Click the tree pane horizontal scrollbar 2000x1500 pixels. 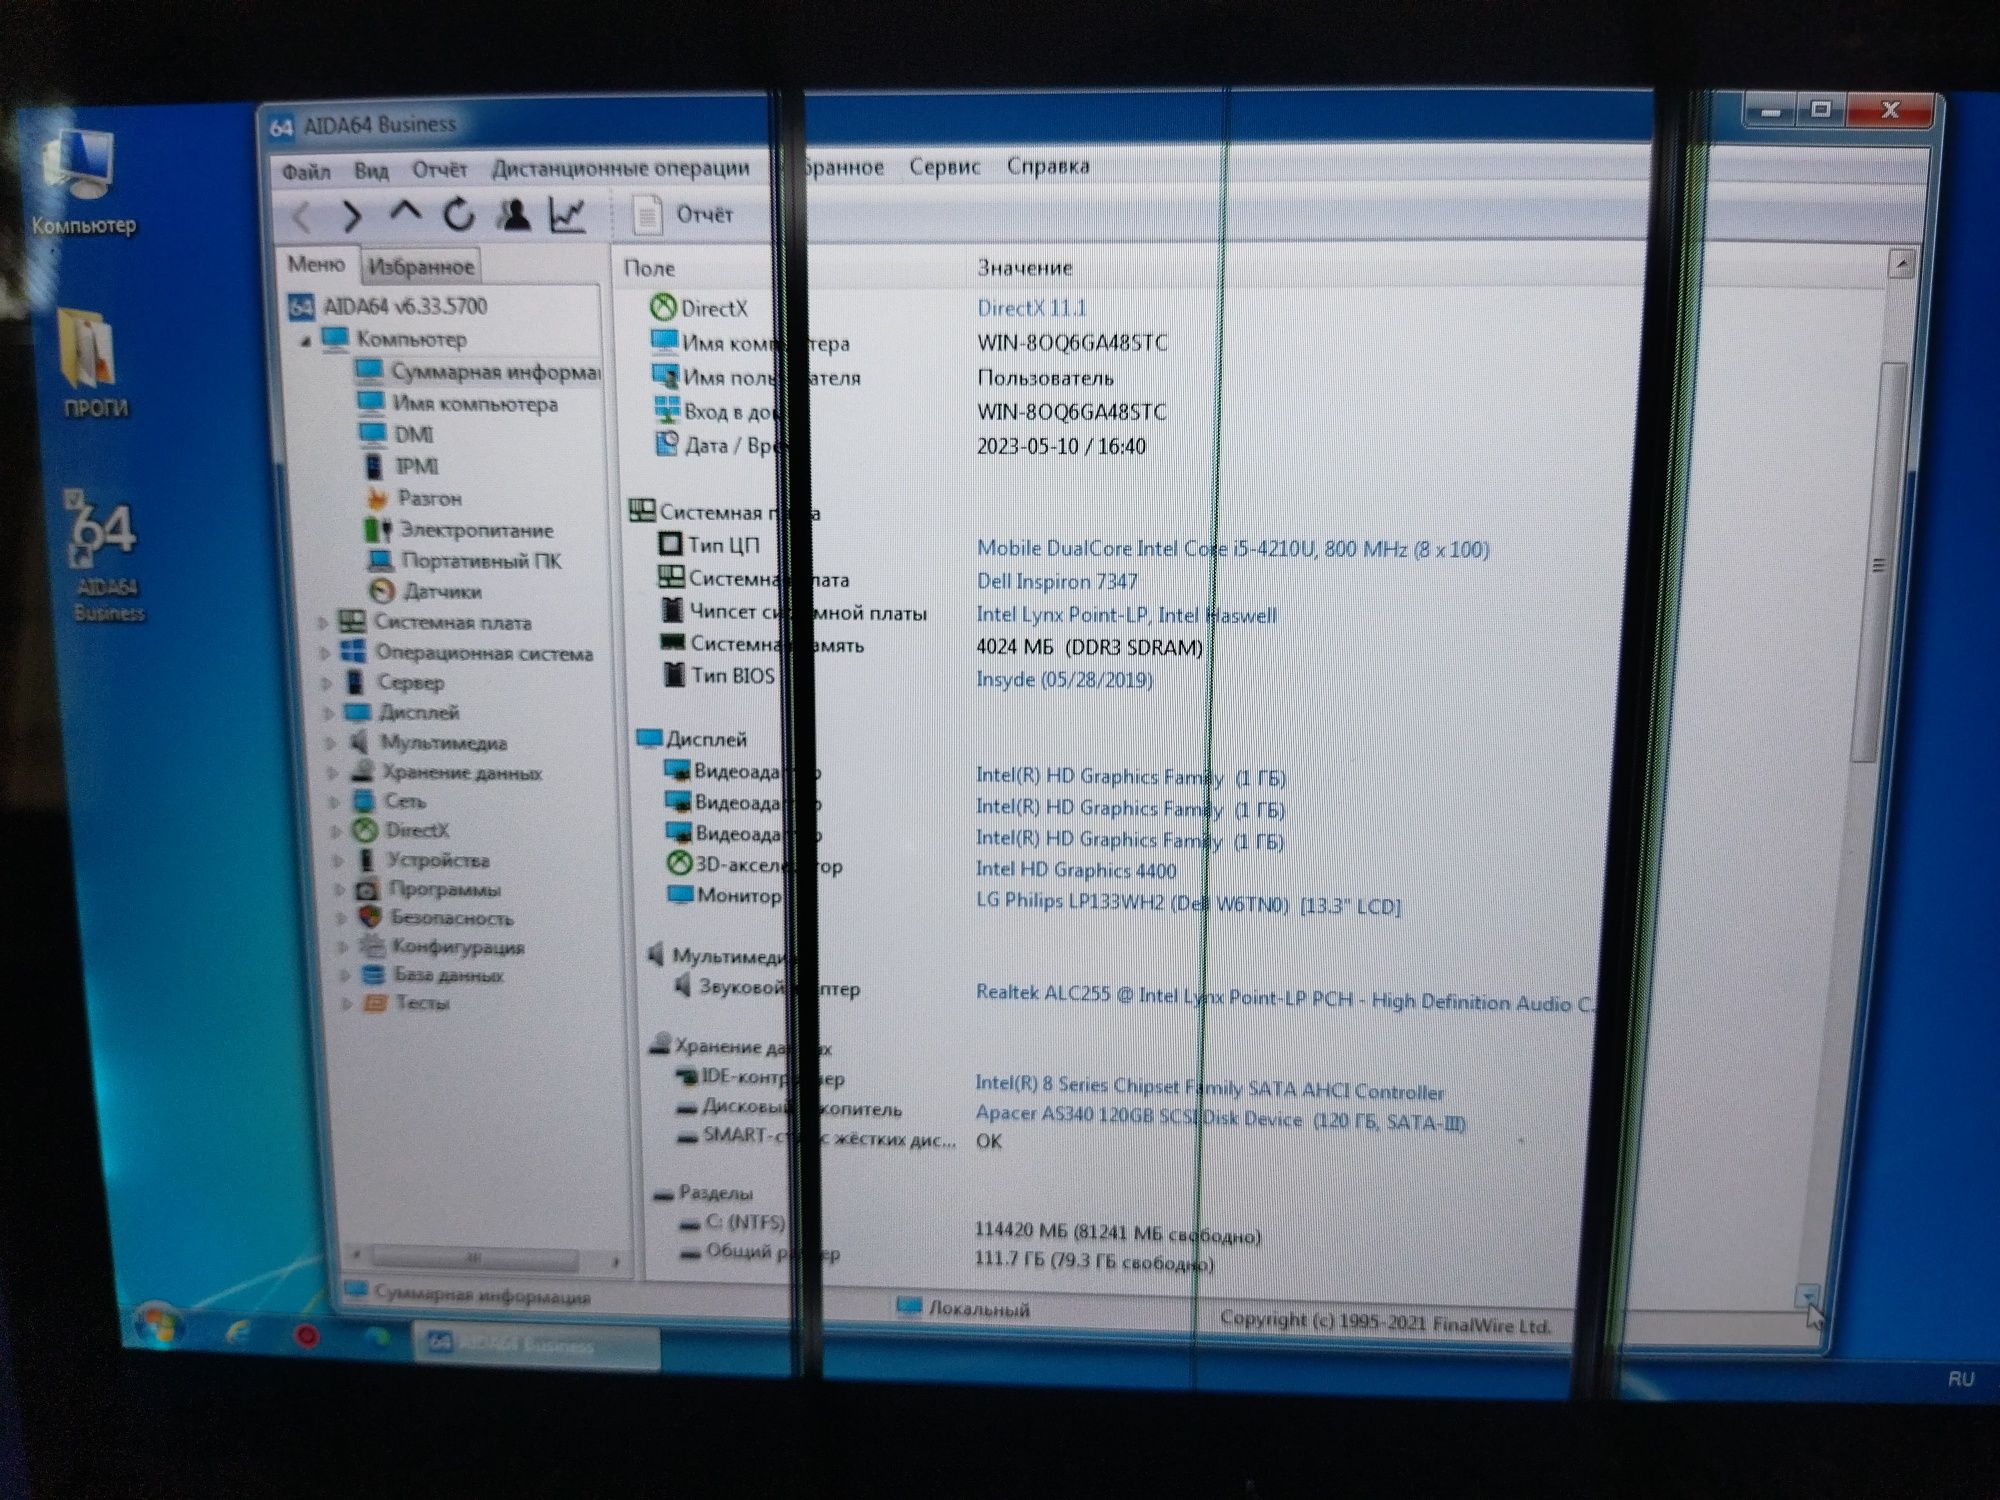(x=475, y=1257)
